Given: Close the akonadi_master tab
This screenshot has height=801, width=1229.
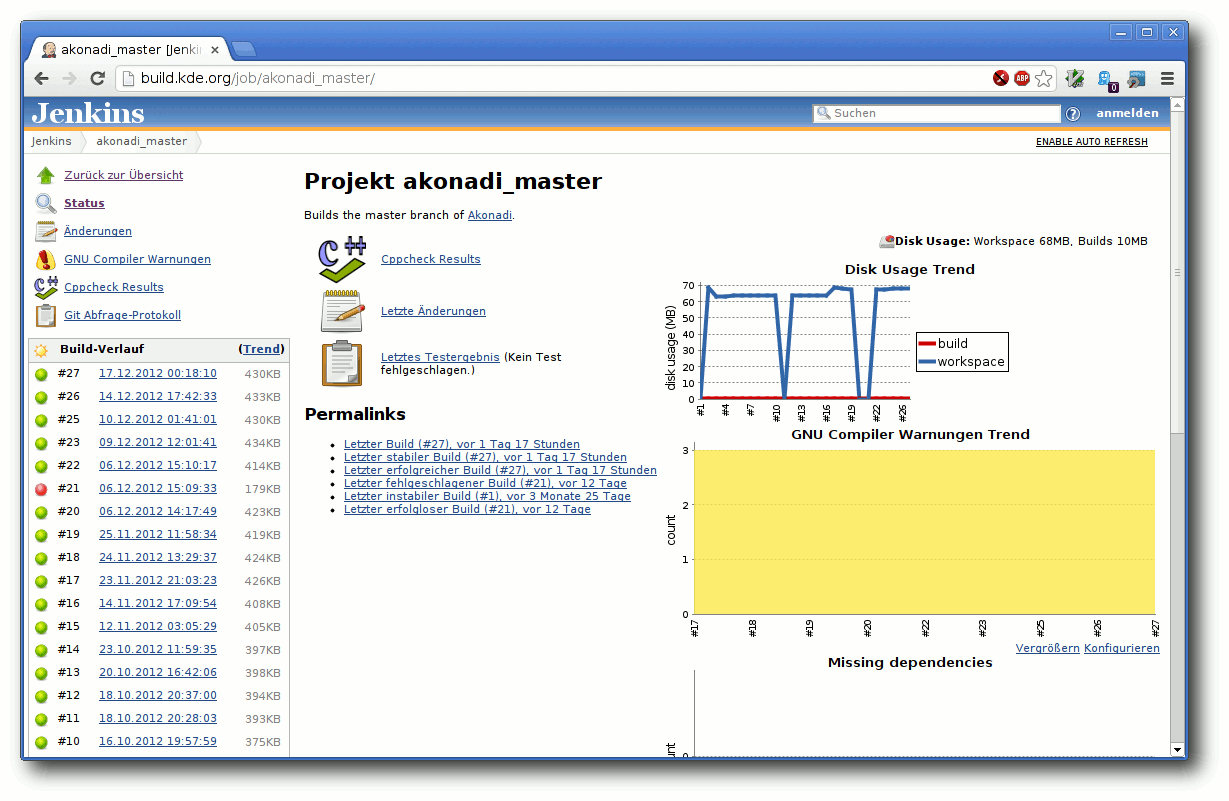Looking at the screenshot, I should [x=215, y=49].
